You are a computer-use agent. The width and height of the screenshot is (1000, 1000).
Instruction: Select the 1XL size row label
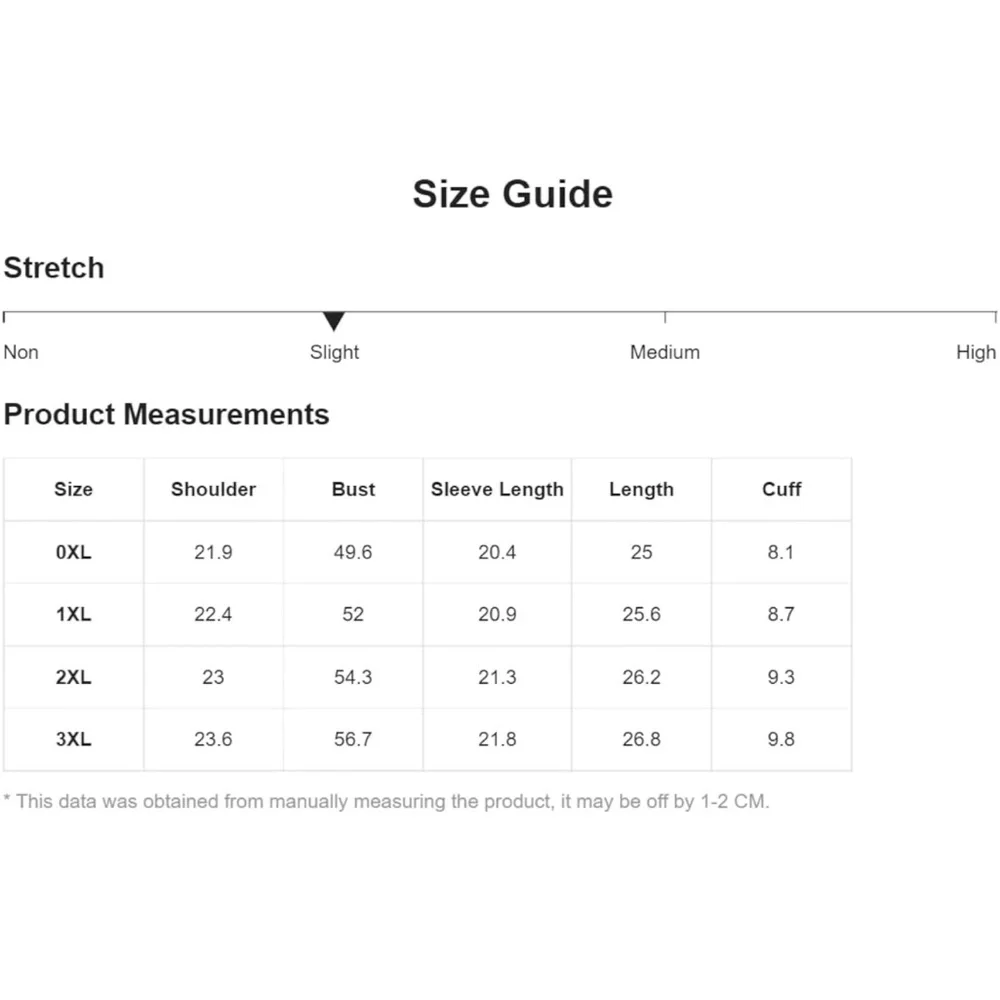(73, 614)
